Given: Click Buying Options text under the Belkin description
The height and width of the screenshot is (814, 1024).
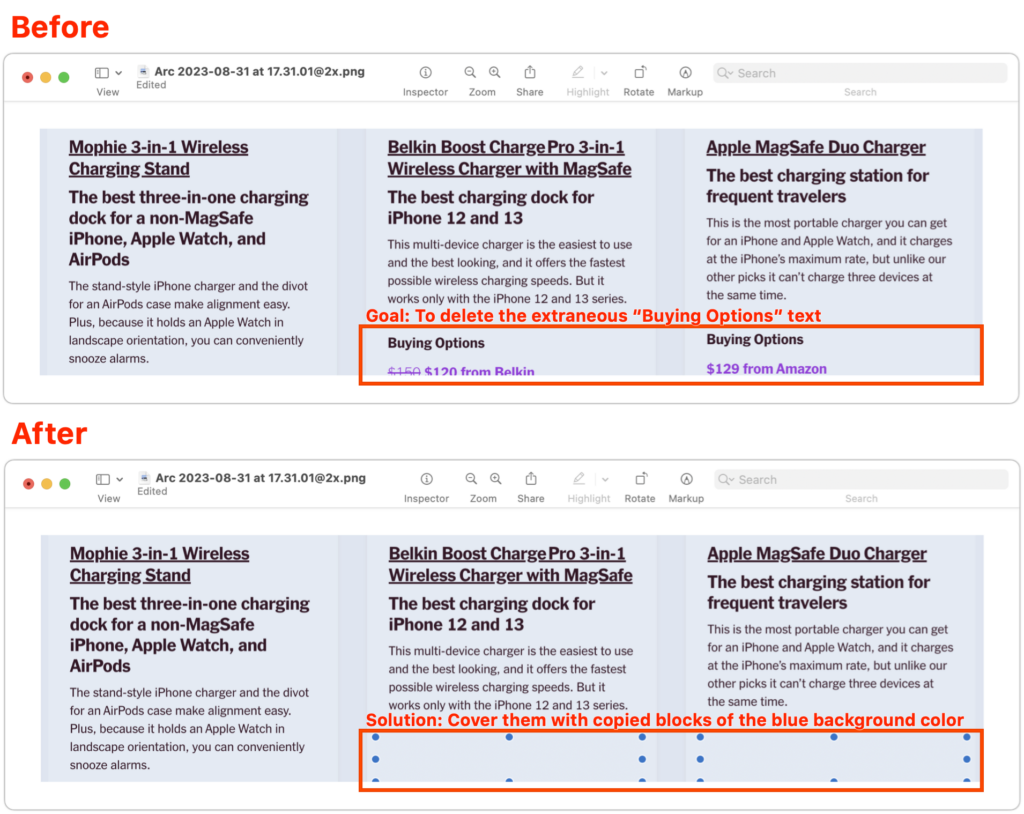Looking at the screenshot, I should 436,343.
